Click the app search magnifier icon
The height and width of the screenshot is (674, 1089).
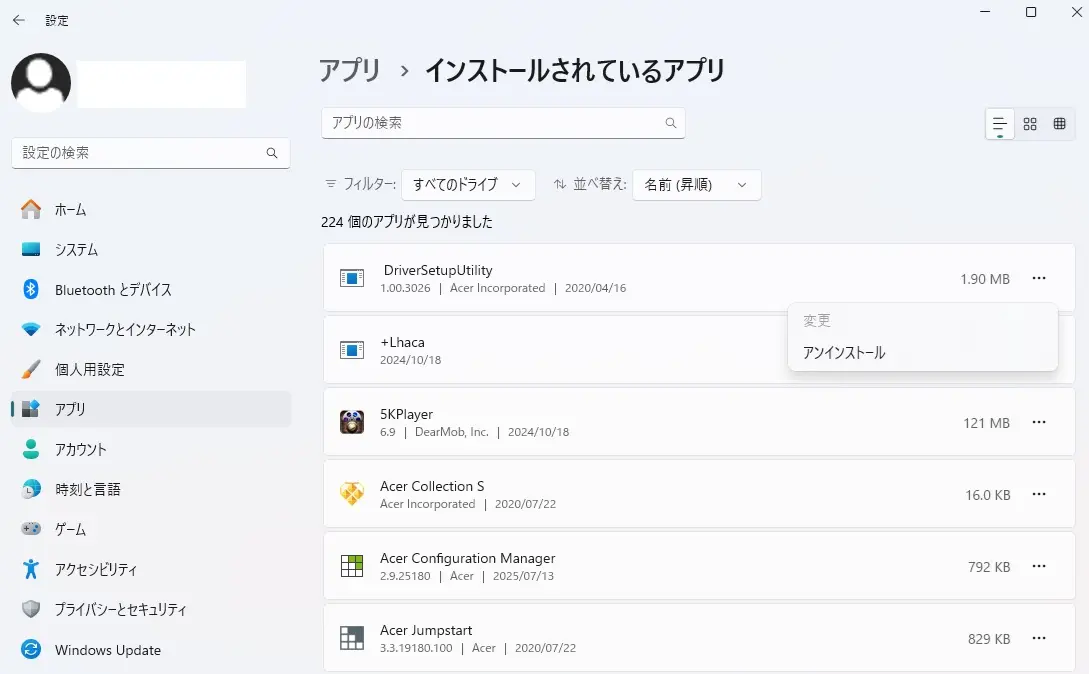[670, 123]
